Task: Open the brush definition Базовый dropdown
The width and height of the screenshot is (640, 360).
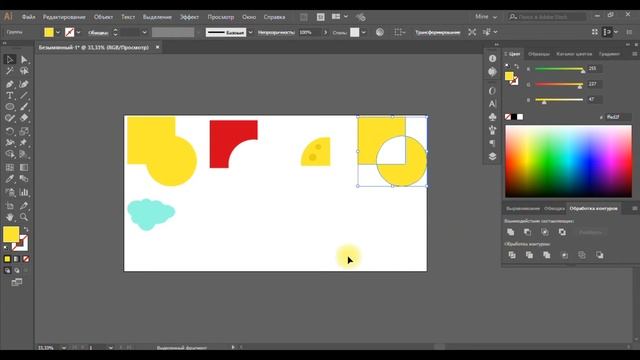Action: (250, 32)
